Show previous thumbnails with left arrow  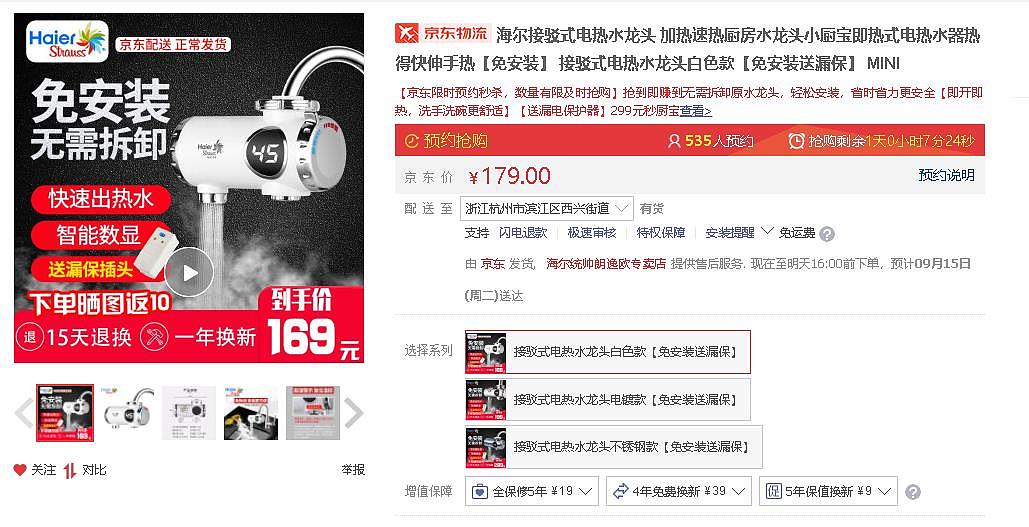click(24, 413)
